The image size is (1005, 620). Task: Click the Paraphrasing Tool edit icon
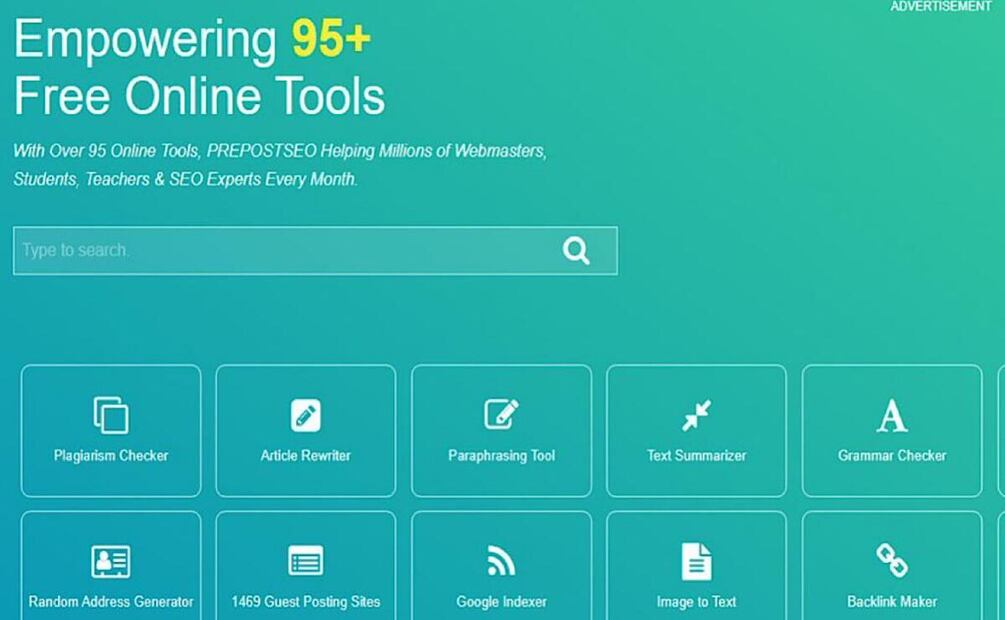pyautogui.click(x=501, y=414)
